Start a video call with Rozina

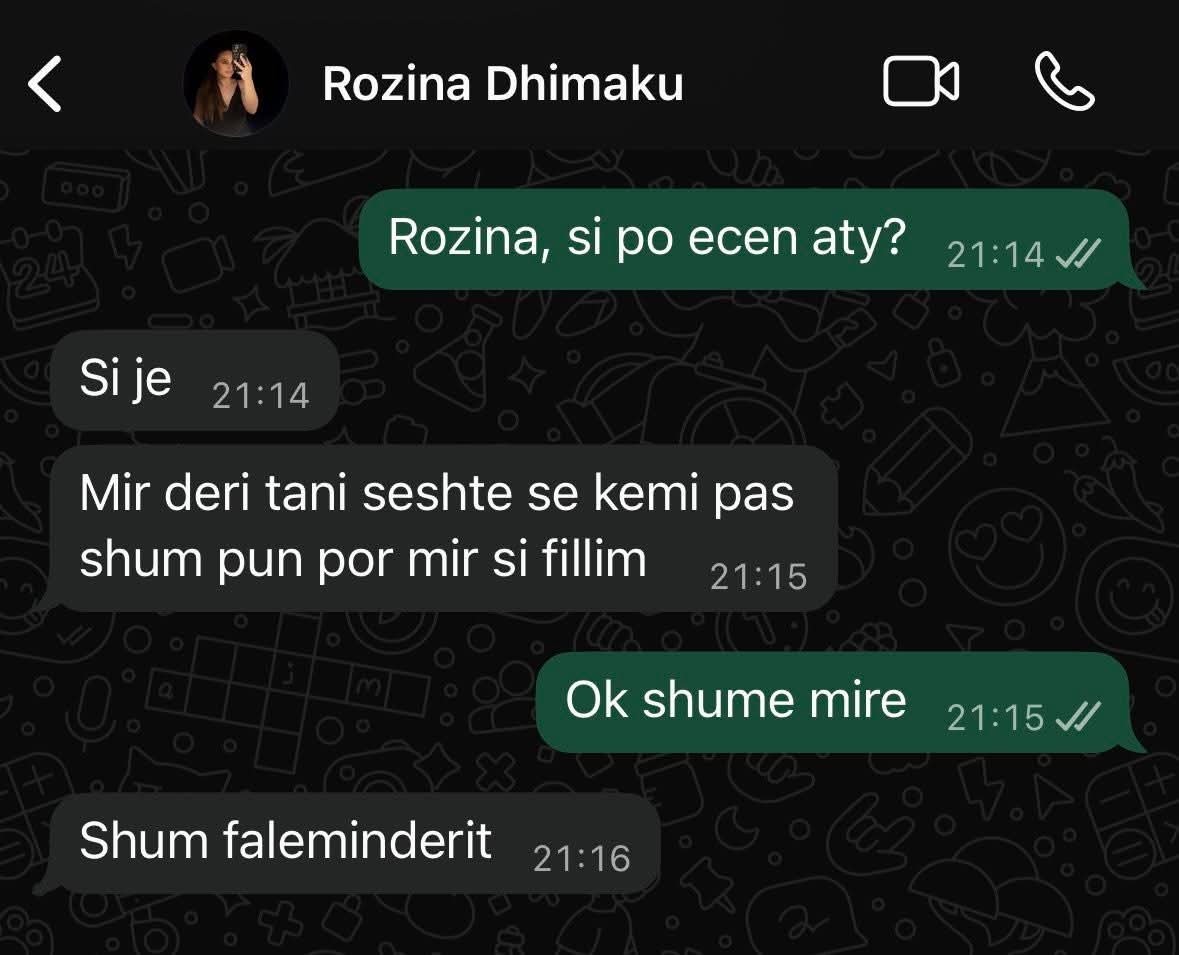tap(920, 81)
